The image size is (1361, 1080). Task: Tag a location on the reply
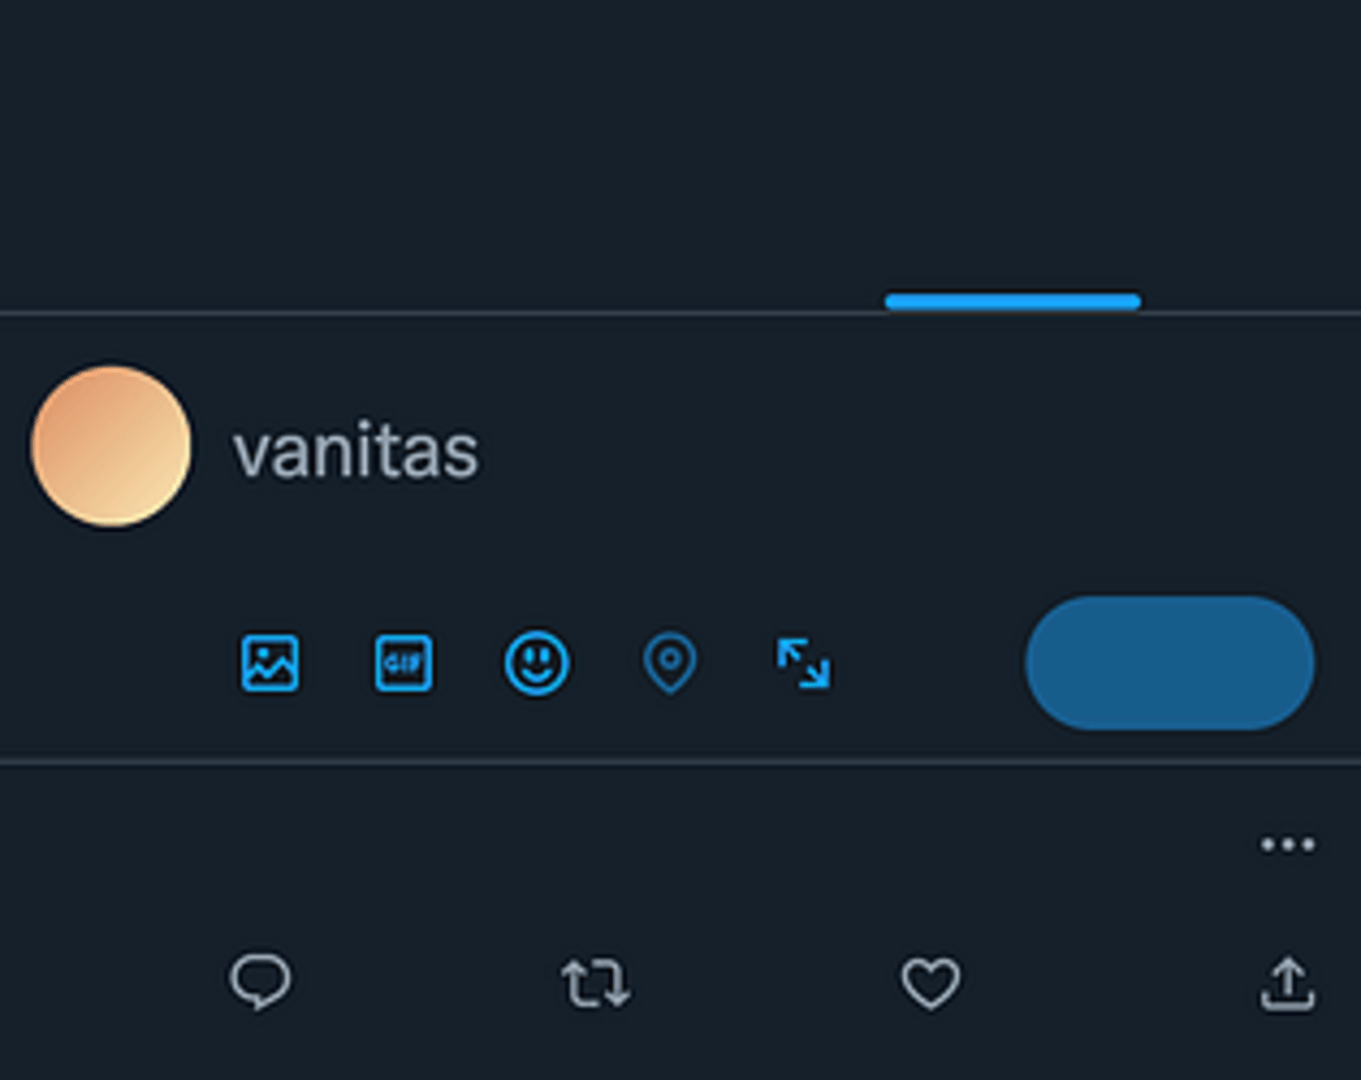pyautogui.click(x=670, y=663)
